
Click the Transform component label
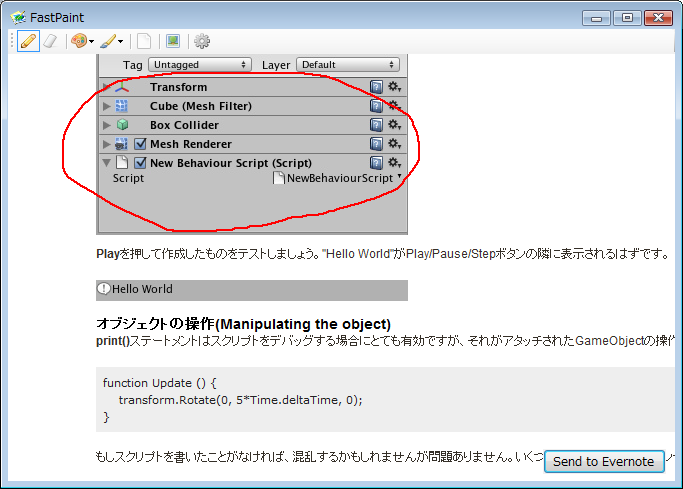[179, 87]
